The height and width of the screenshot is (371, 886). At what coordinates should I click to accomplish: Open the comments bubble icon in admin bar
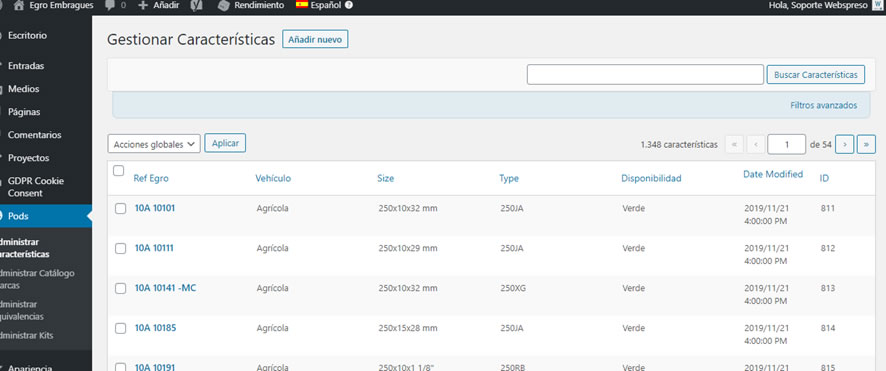pos(110,6)
